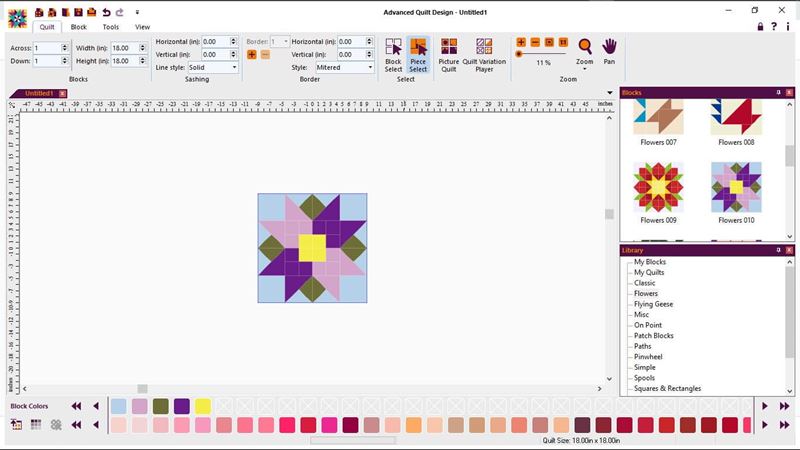Click the Piece Select tool
The image size is (800, 450).
coord(418,55)
